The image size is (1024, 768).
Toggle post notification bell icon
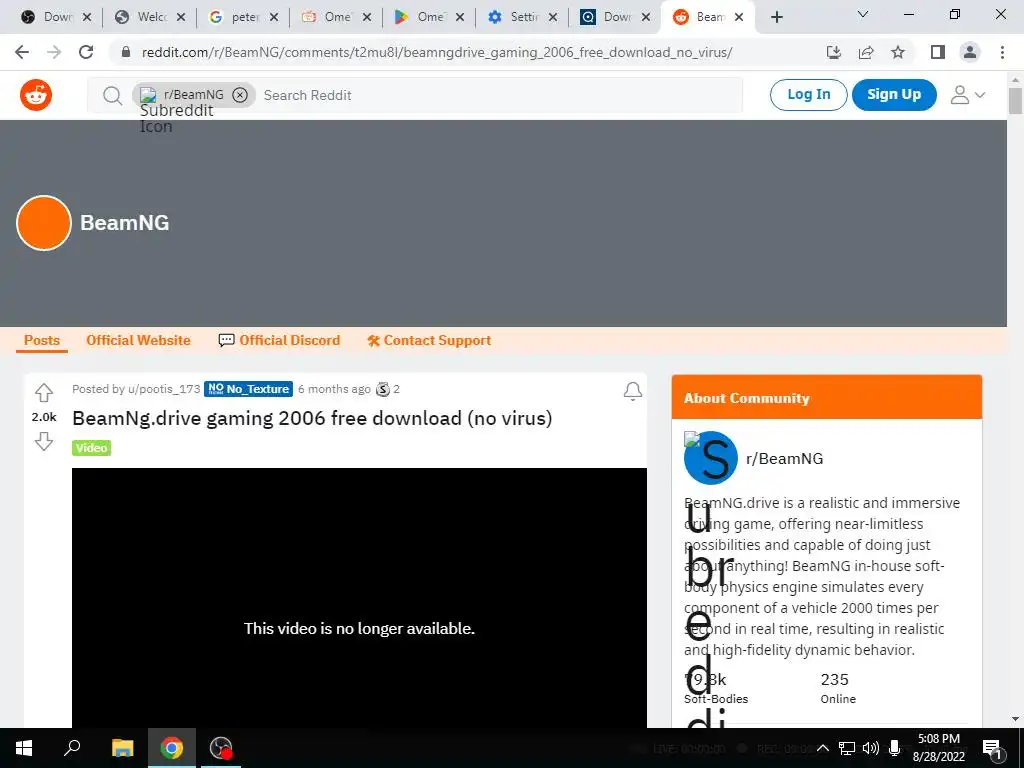click(x=632, y=391)
